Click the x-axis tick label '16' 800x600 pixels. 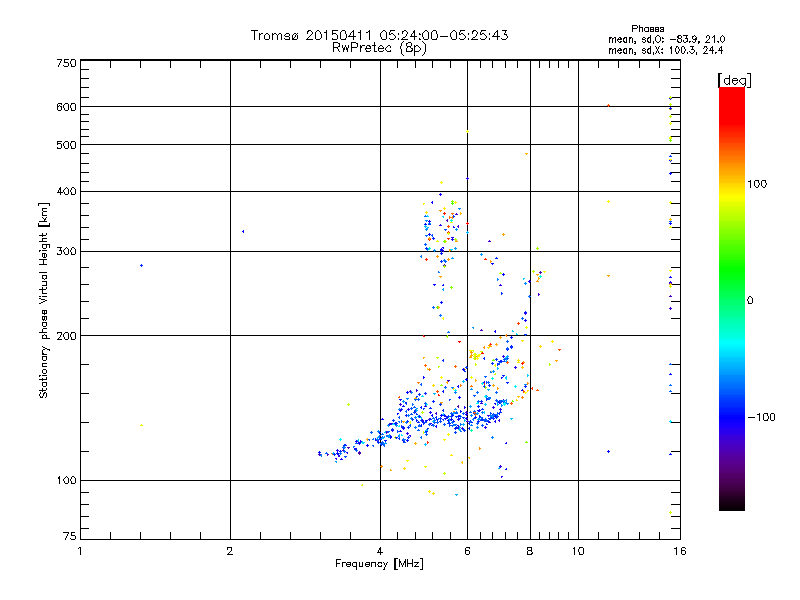pyautogui.click(x=680, y=551)
